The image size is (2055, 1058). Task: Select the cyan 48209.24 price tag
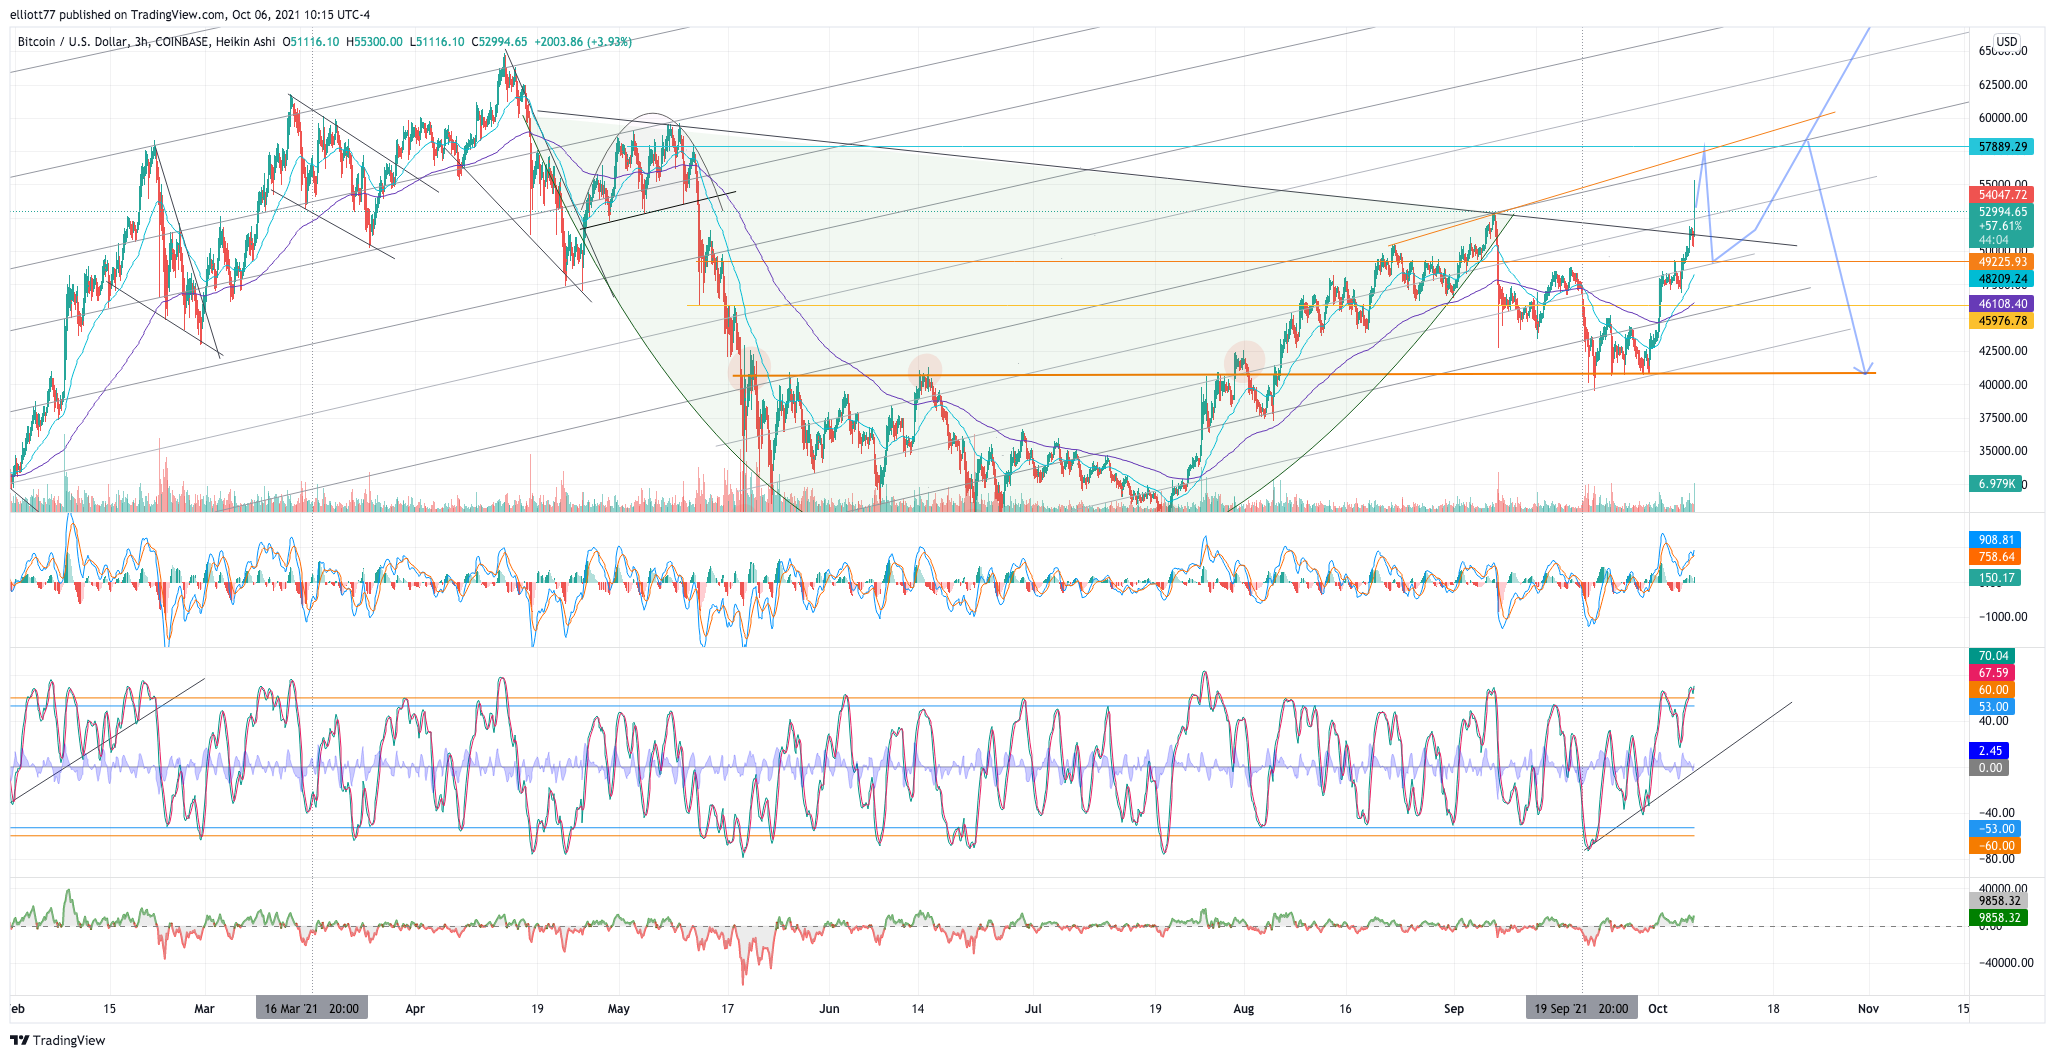[2002, 279]
